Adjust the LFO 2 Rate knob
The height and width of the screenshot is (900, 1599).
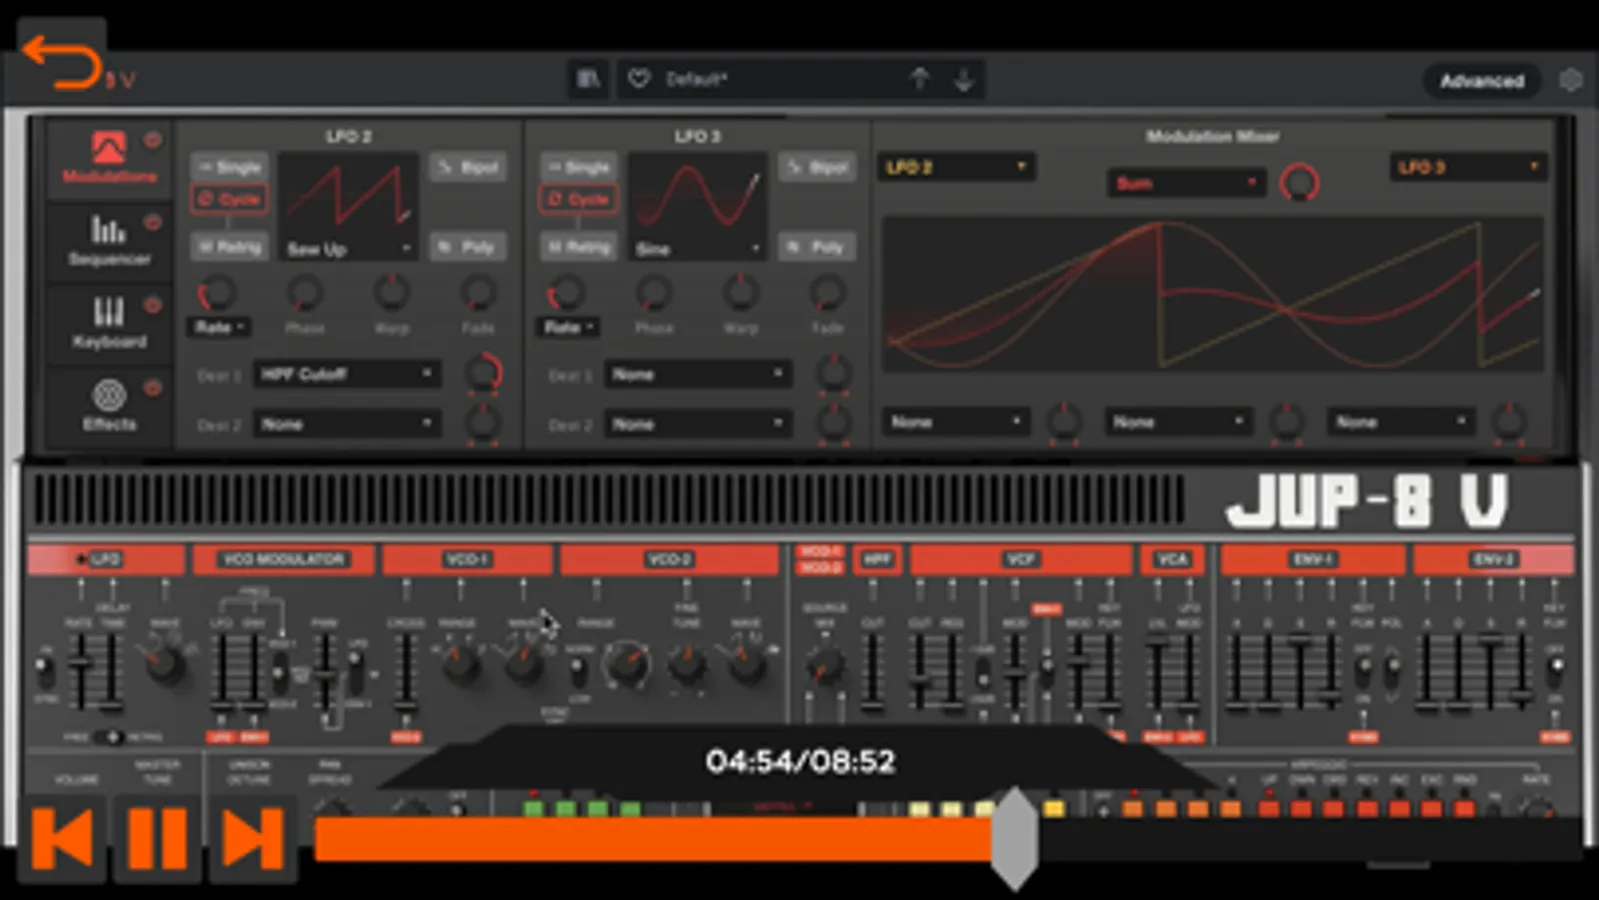[x=216, y=293]
